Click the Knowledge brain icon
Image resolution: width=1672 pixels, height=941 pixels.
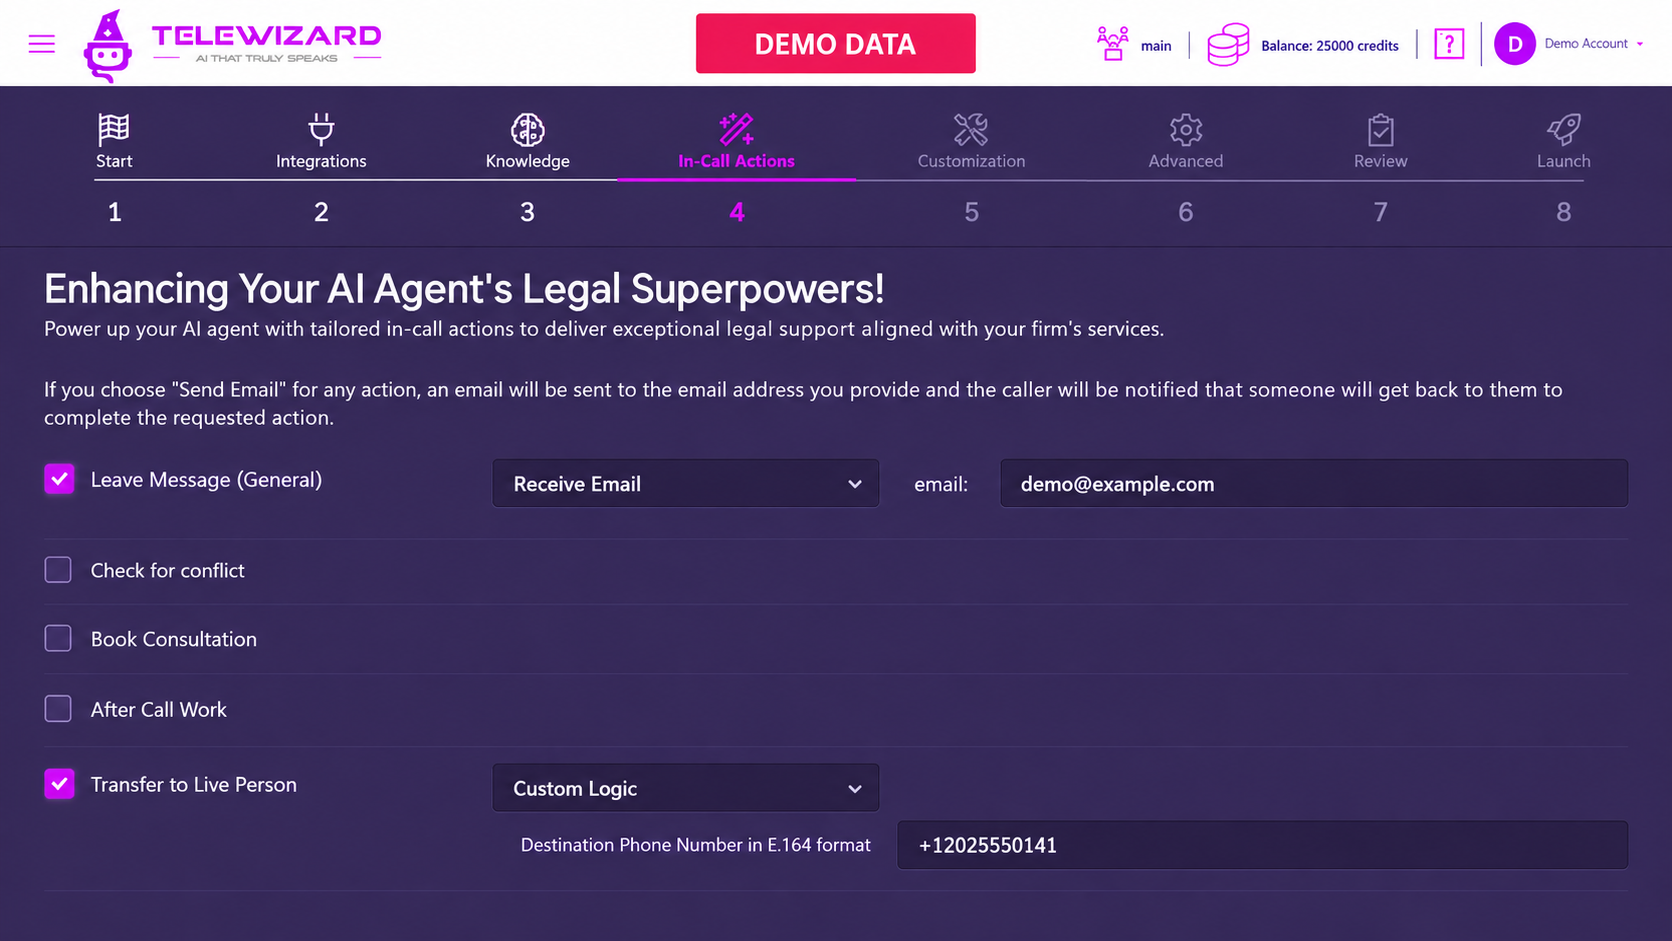point(528,129)
